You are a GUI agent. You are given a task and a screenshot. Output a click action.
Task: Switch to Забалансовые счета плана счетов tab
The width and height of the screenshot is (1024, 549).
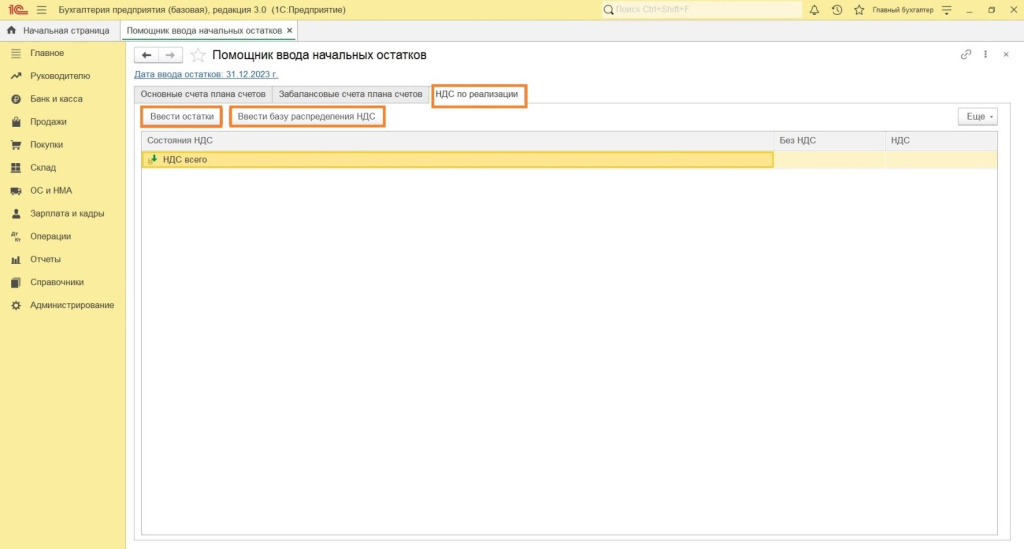pyautogui.click(x=350, y=94)
